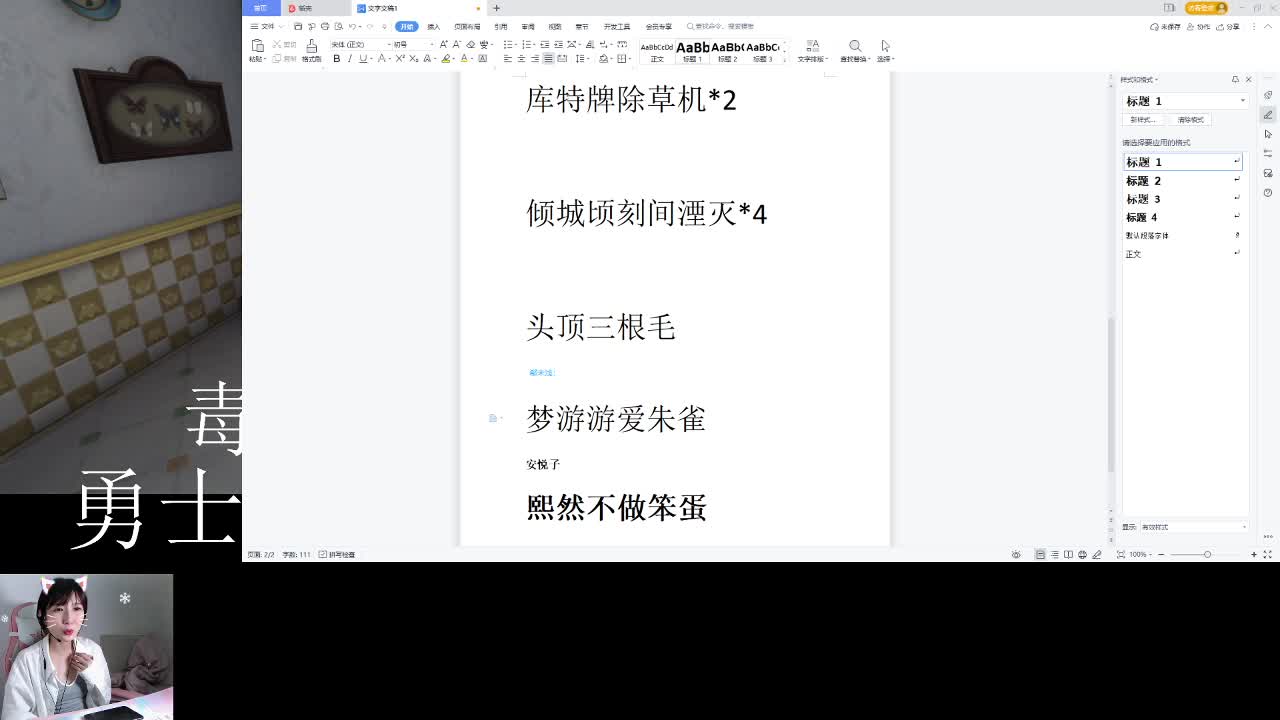This screenshot has width=1280, height=720.
Task: Click the 未保存 cloud save status
Action: [1166, 27]
